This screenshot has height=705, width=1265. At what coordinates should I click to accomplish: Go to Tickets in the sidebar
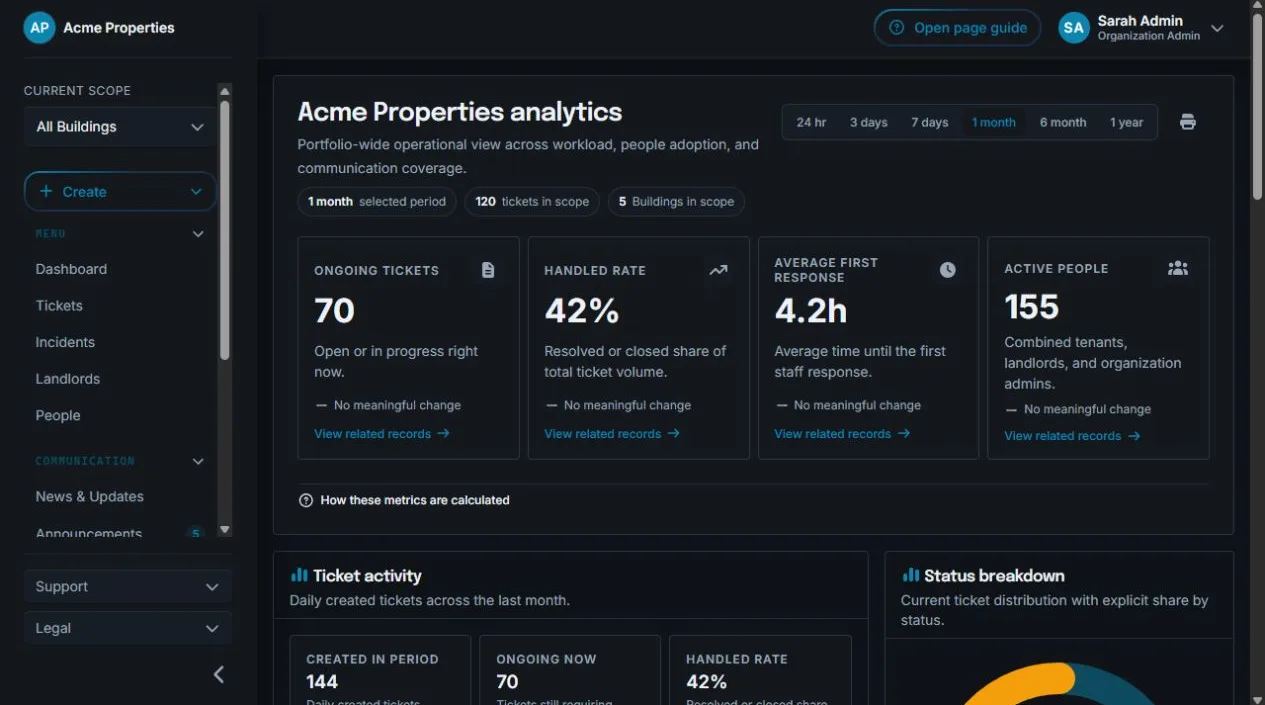[59, 305]
